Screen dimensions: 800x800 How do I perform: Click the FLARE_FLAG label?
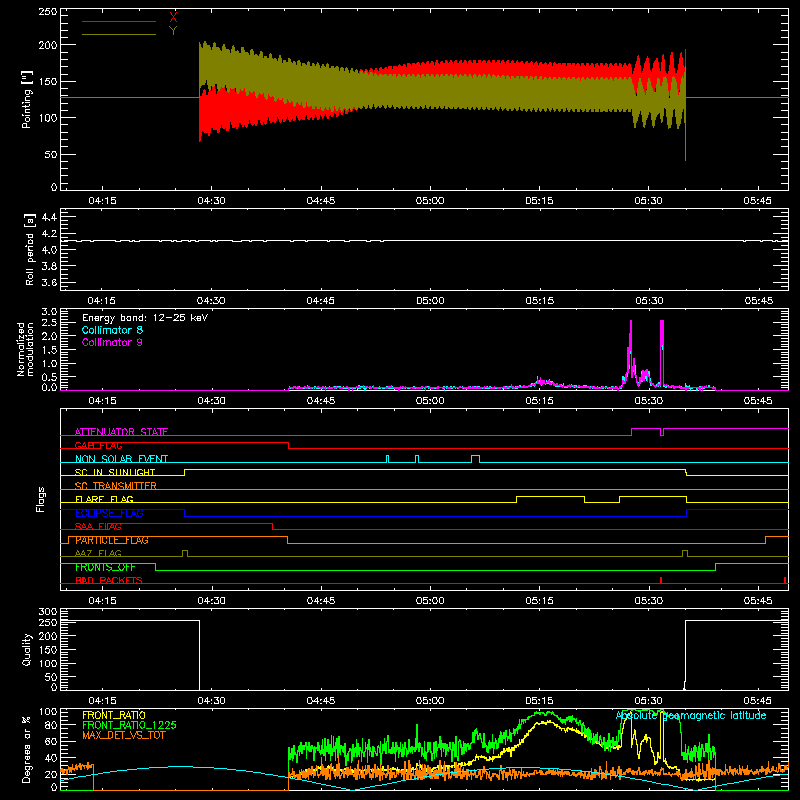[x=104, y=499]
